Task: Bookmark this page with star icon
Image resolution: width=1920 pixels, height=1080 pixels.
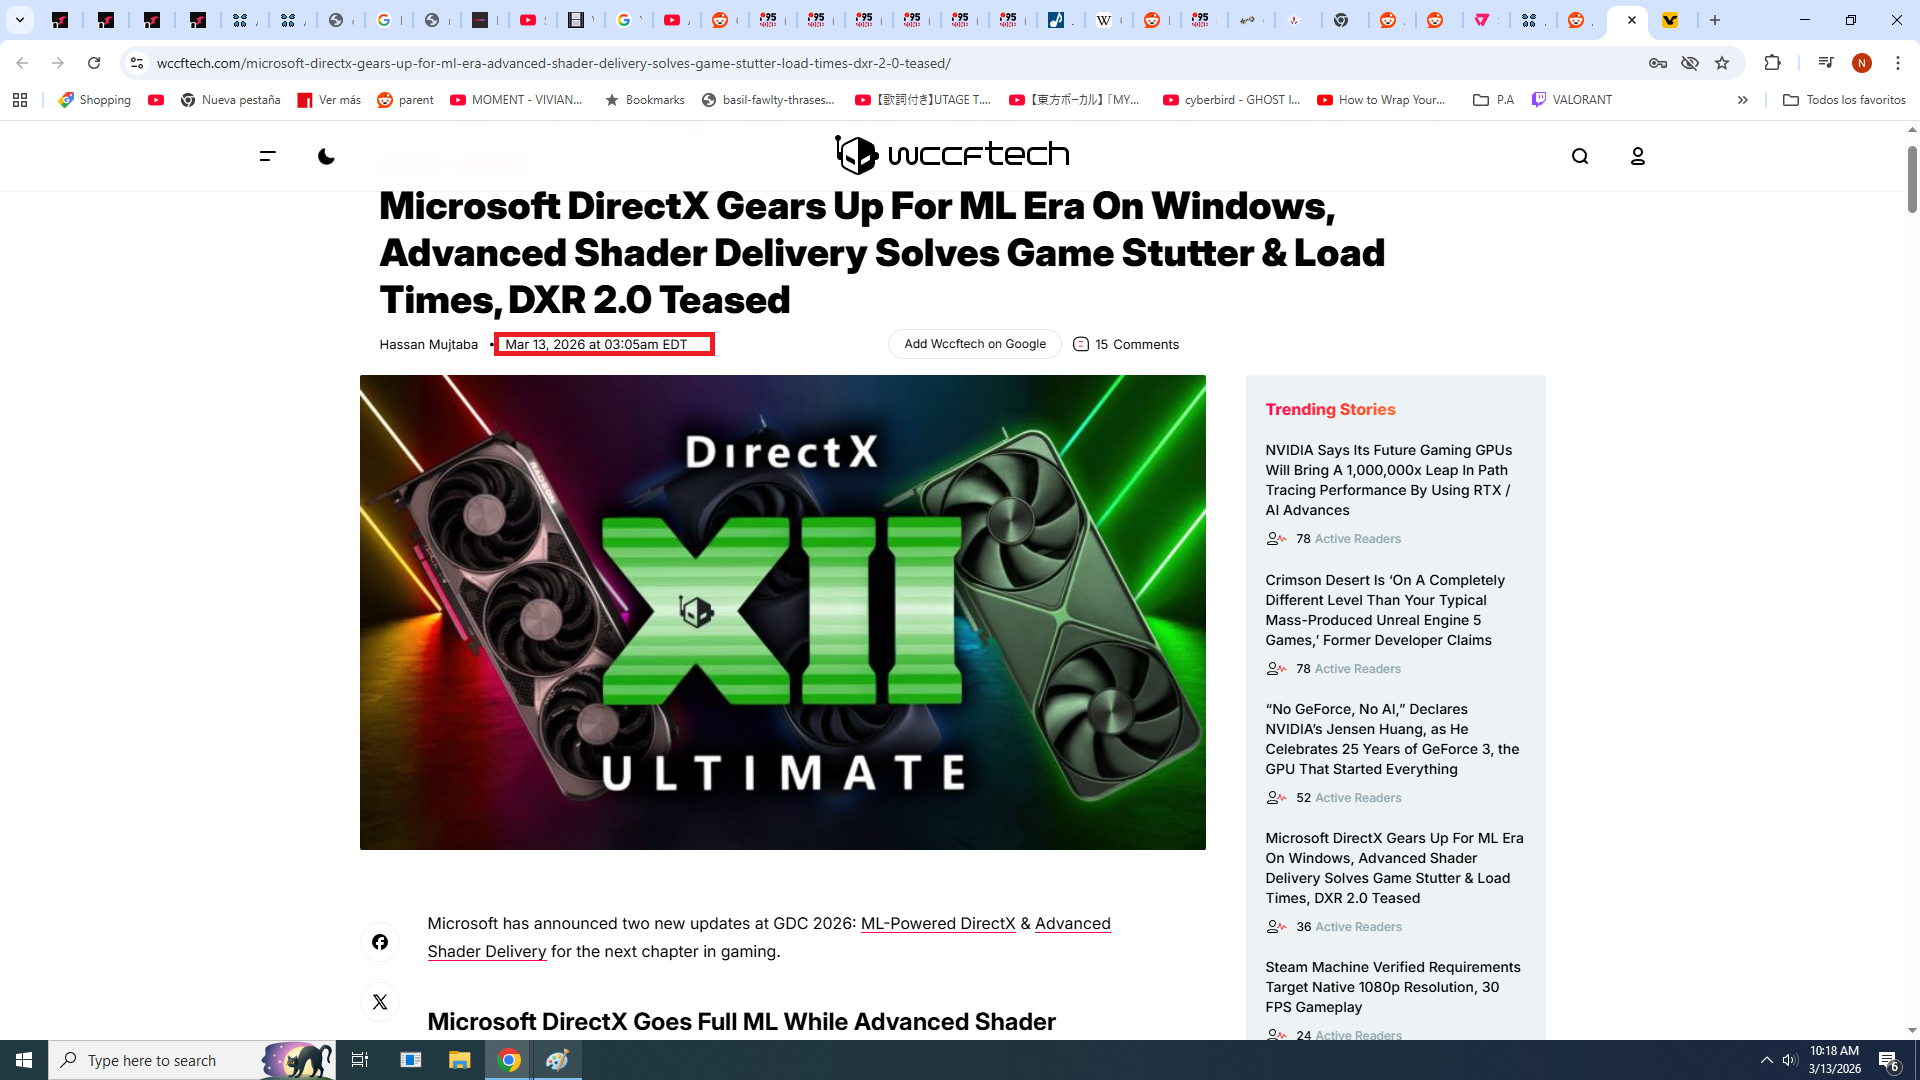Action: pos(1722,63)
